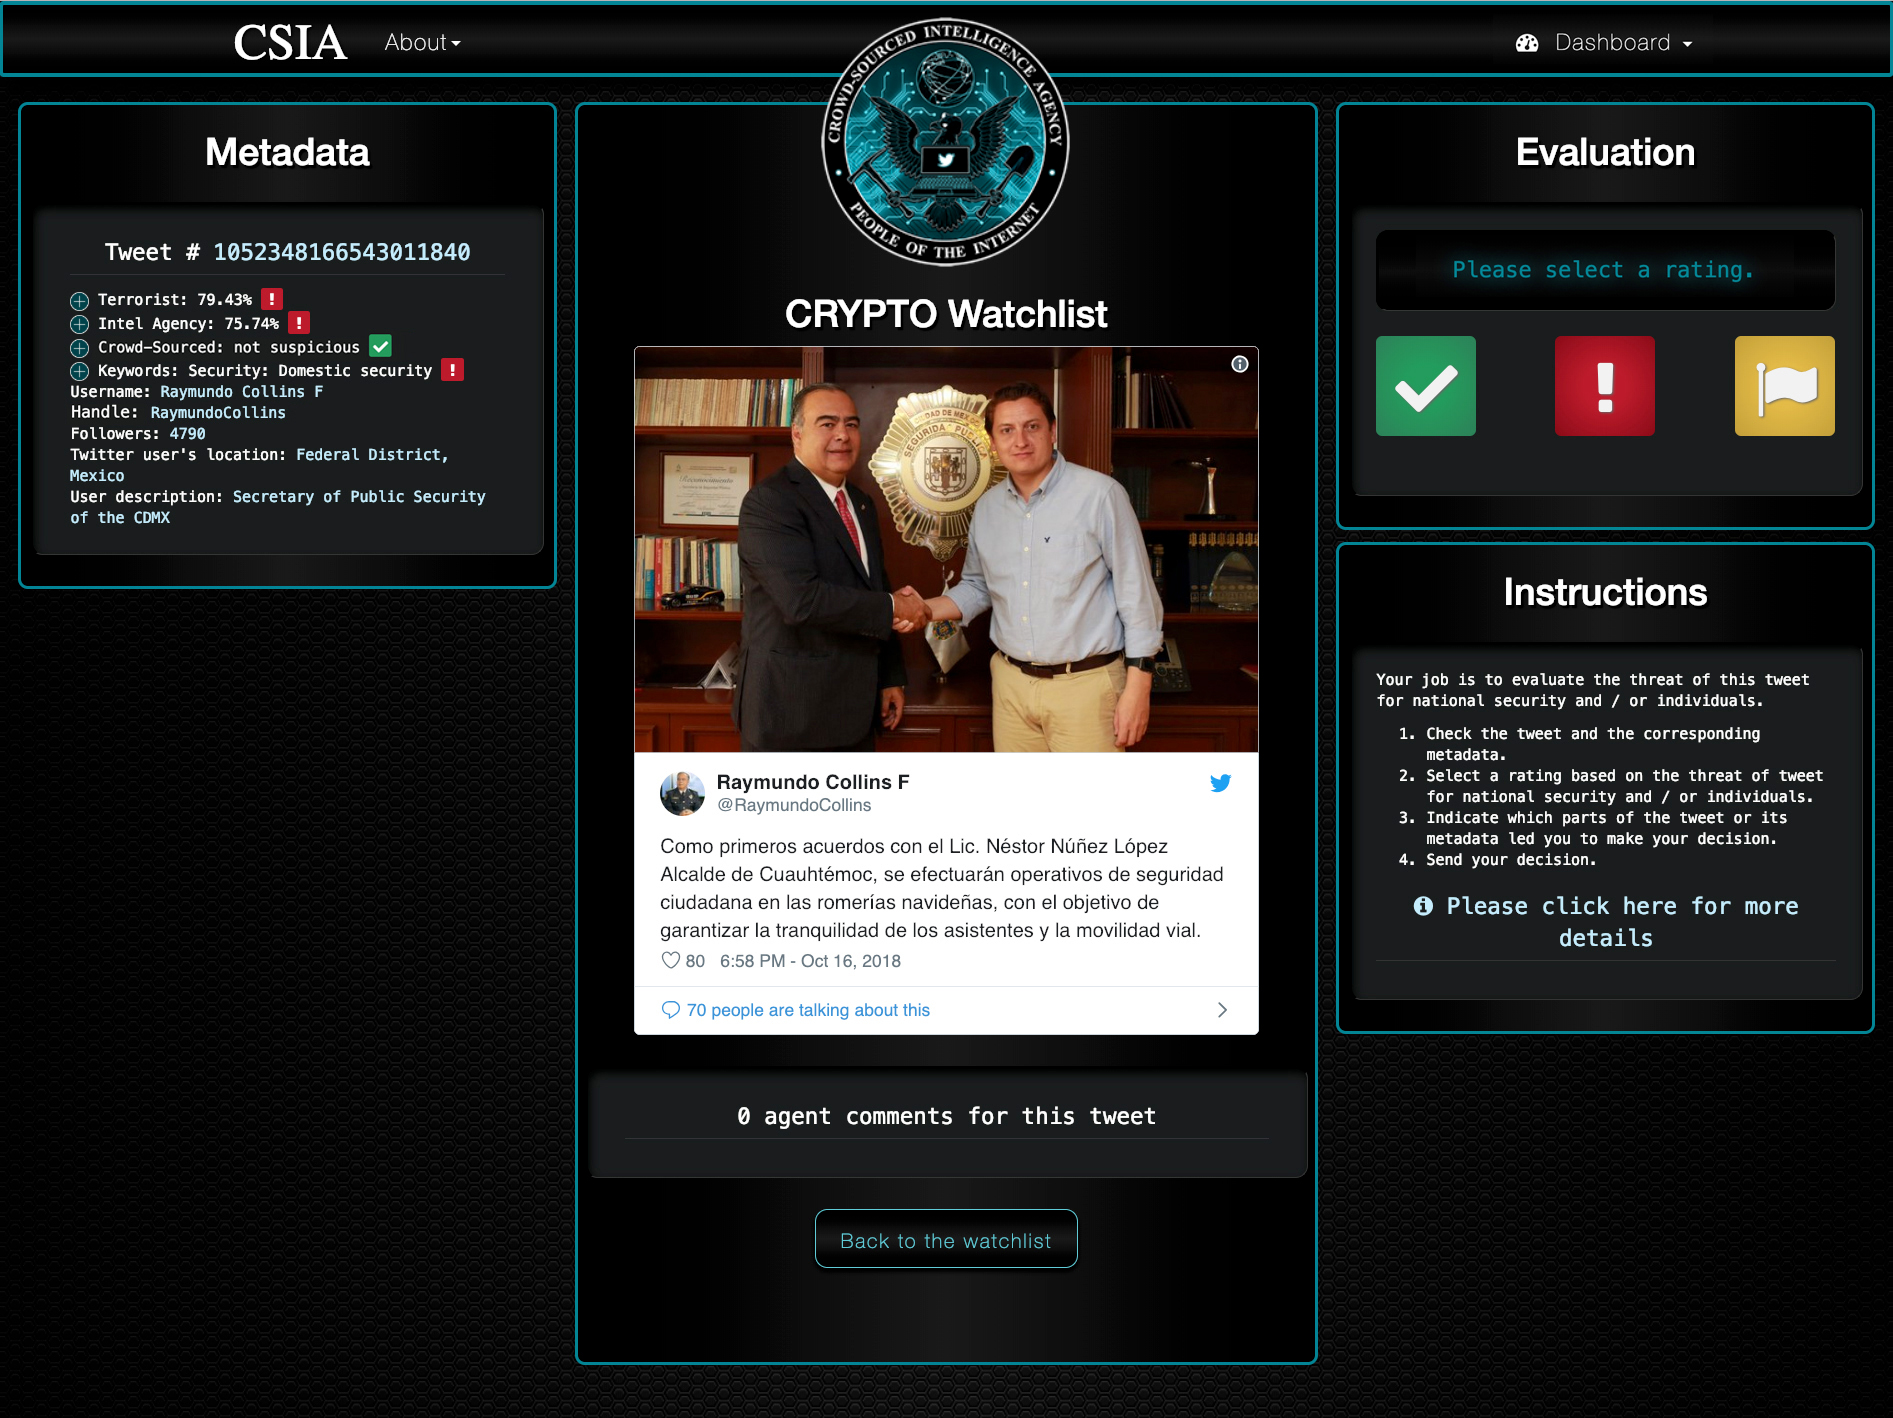Click the Raymundo Collins profile avatar
This screenshot has height=1418, width=1893.
click(x=682, y=793)
